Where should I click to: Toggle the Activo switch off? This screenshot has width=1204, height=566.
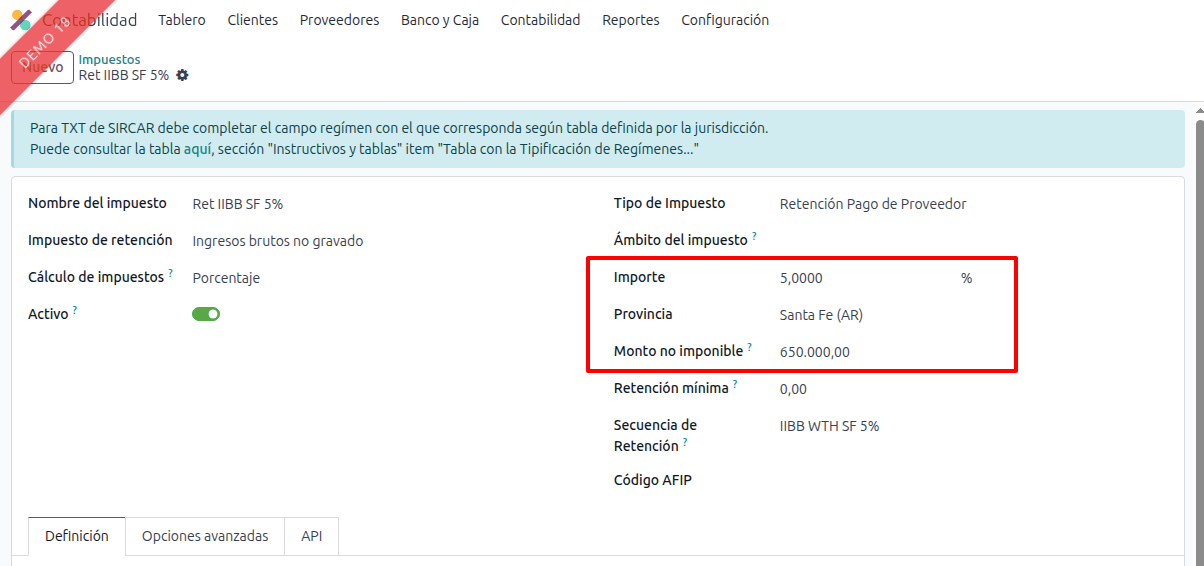[x=206, y=314]
